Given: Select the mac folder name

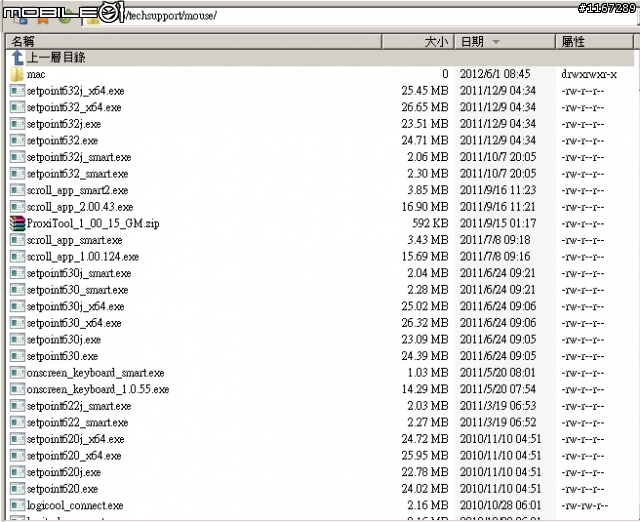Looking at the screenshot, I should pos(36,75).
